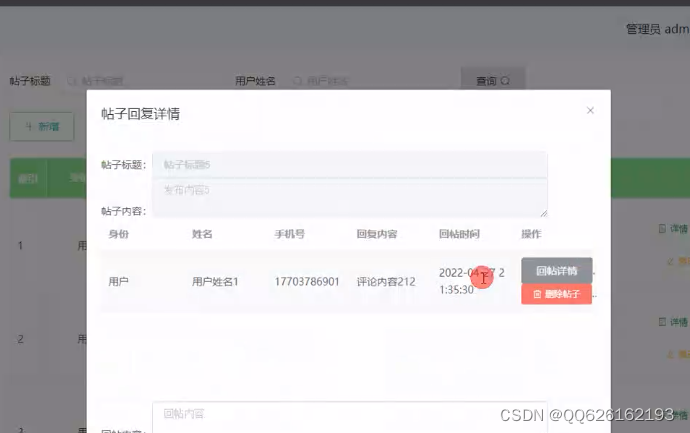Click the 帖子回复详情 dialog title
This screenshot has height=433, width=690.
coord(140,114)
